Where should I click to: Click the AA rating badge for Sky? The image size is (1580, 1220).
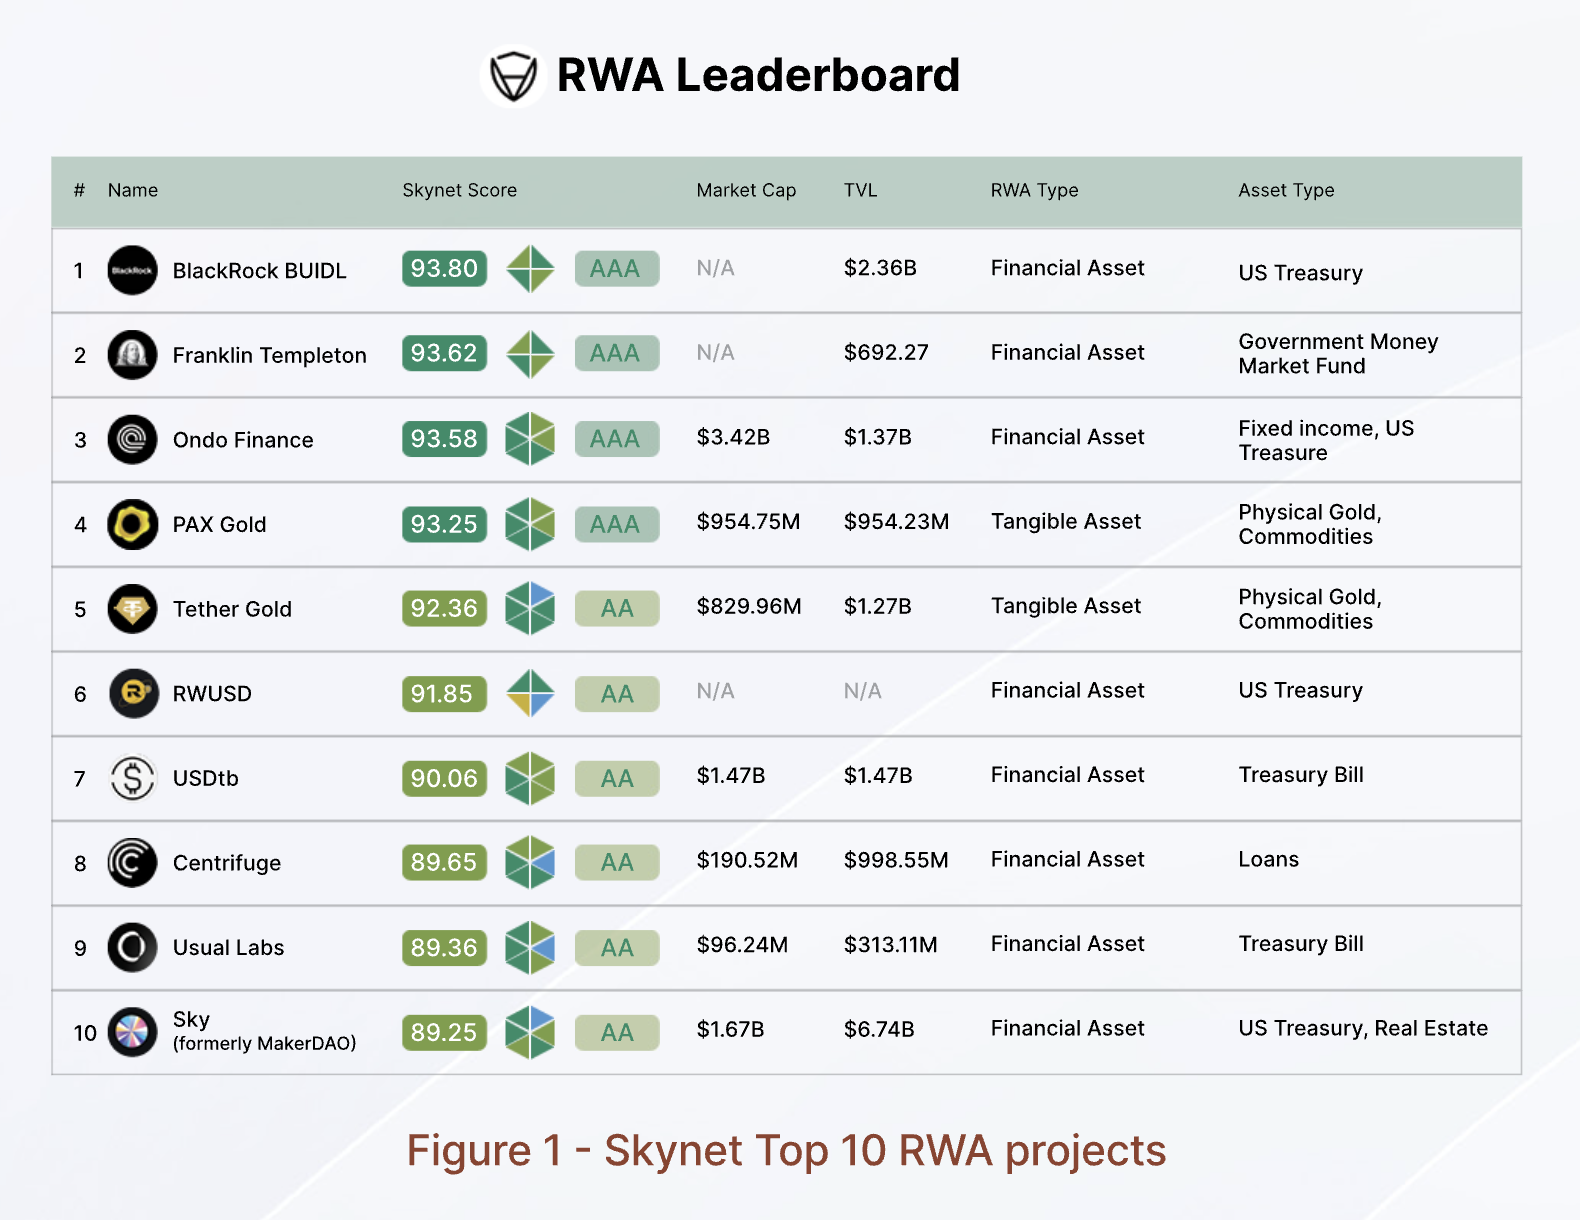[x=617, y=1032]
